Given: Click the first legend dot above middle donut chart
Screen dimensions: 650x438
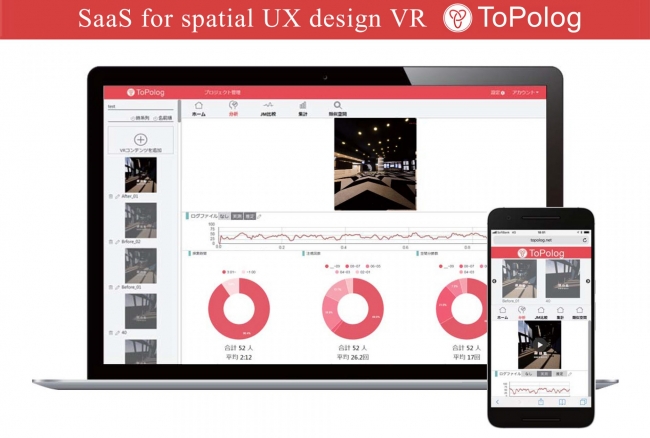Looking at the screenshot, I should pyautogui.click(x=327, y=266).
